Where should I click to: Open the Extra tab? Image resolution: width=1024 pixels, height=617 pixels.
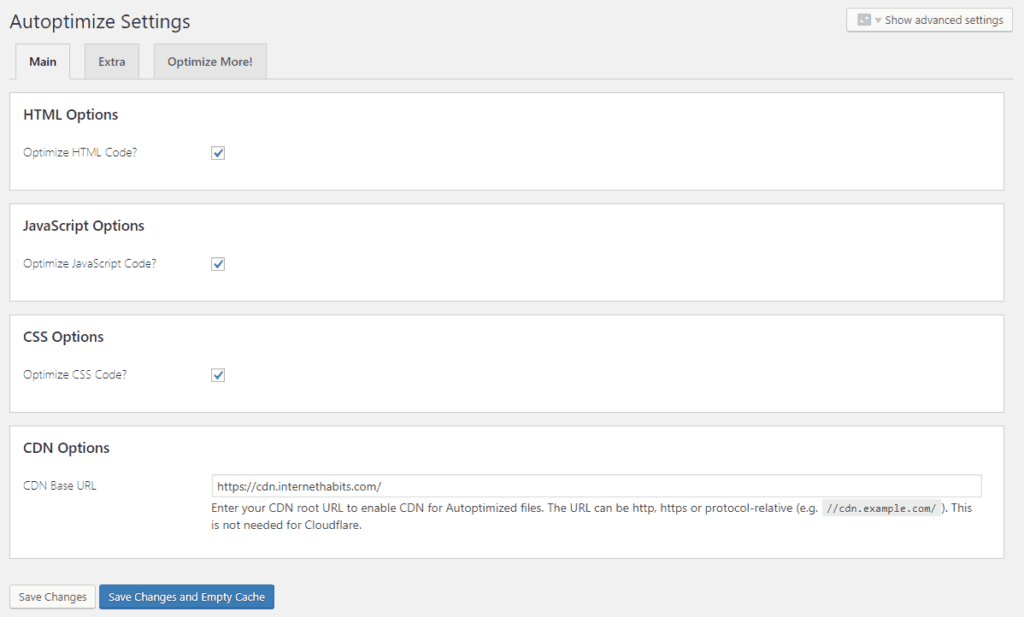pyautogui.click(x=112, y=62)
